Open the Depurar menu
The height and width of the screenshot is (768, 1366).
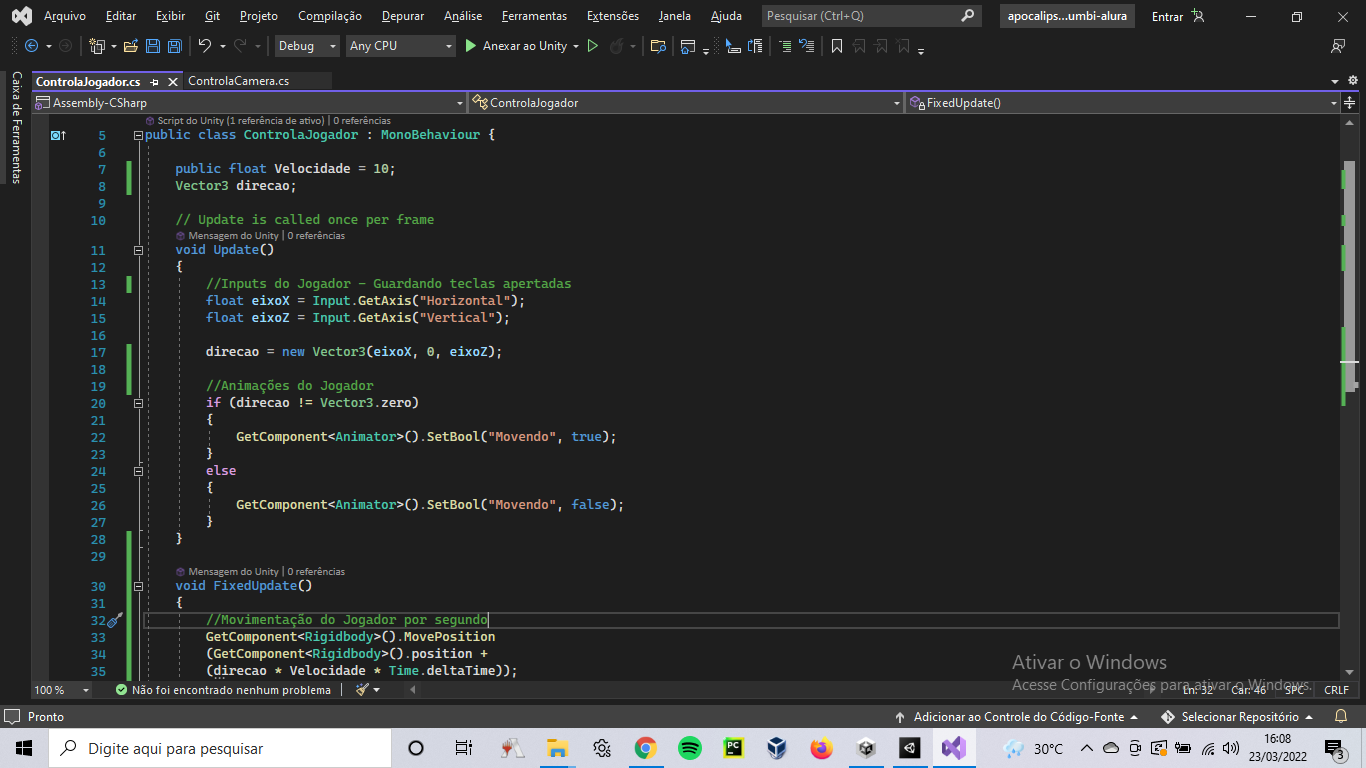(403, 16)
